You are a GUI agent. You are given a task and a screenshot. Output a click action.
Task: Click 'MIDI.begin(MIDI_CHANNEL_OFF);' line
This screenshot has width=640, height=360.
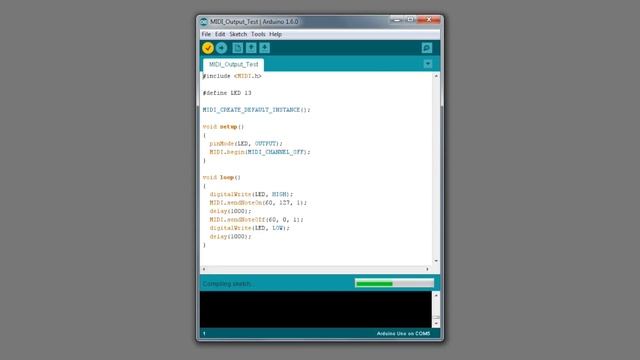(x=260, y=152)
